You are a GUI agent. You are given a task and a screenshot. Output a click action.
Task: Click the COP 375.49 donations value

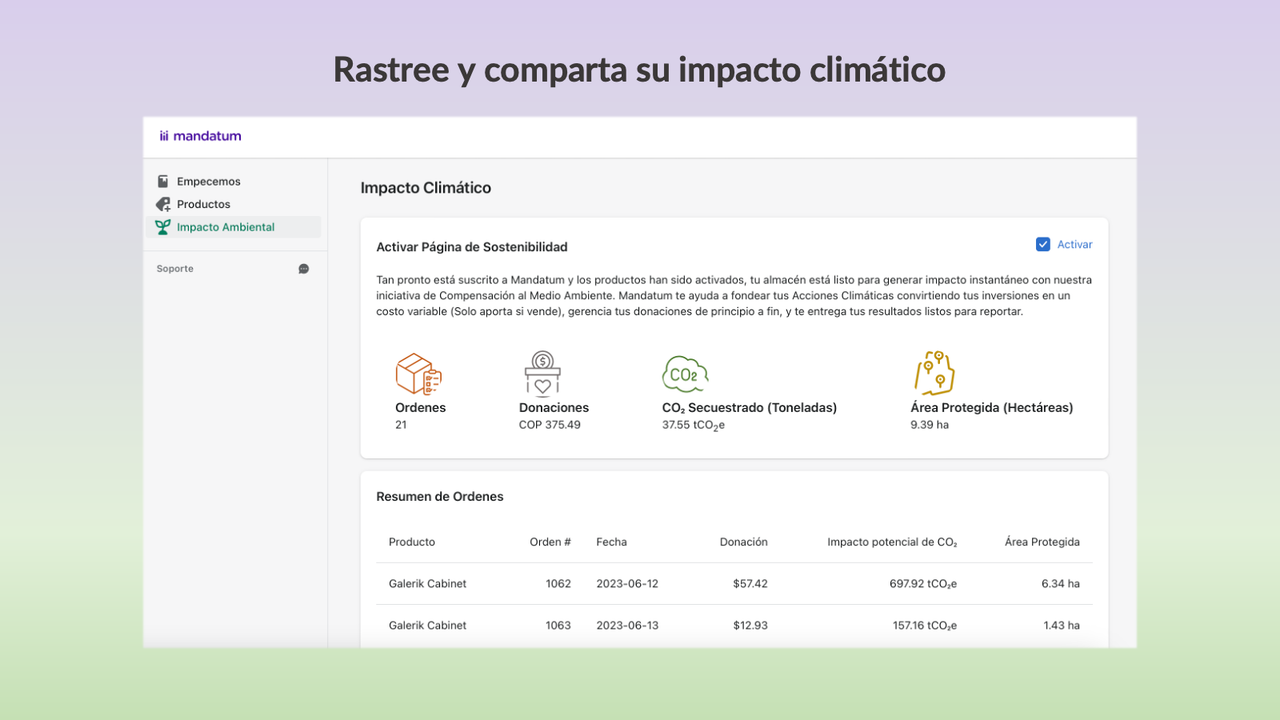tap(550, 425)
